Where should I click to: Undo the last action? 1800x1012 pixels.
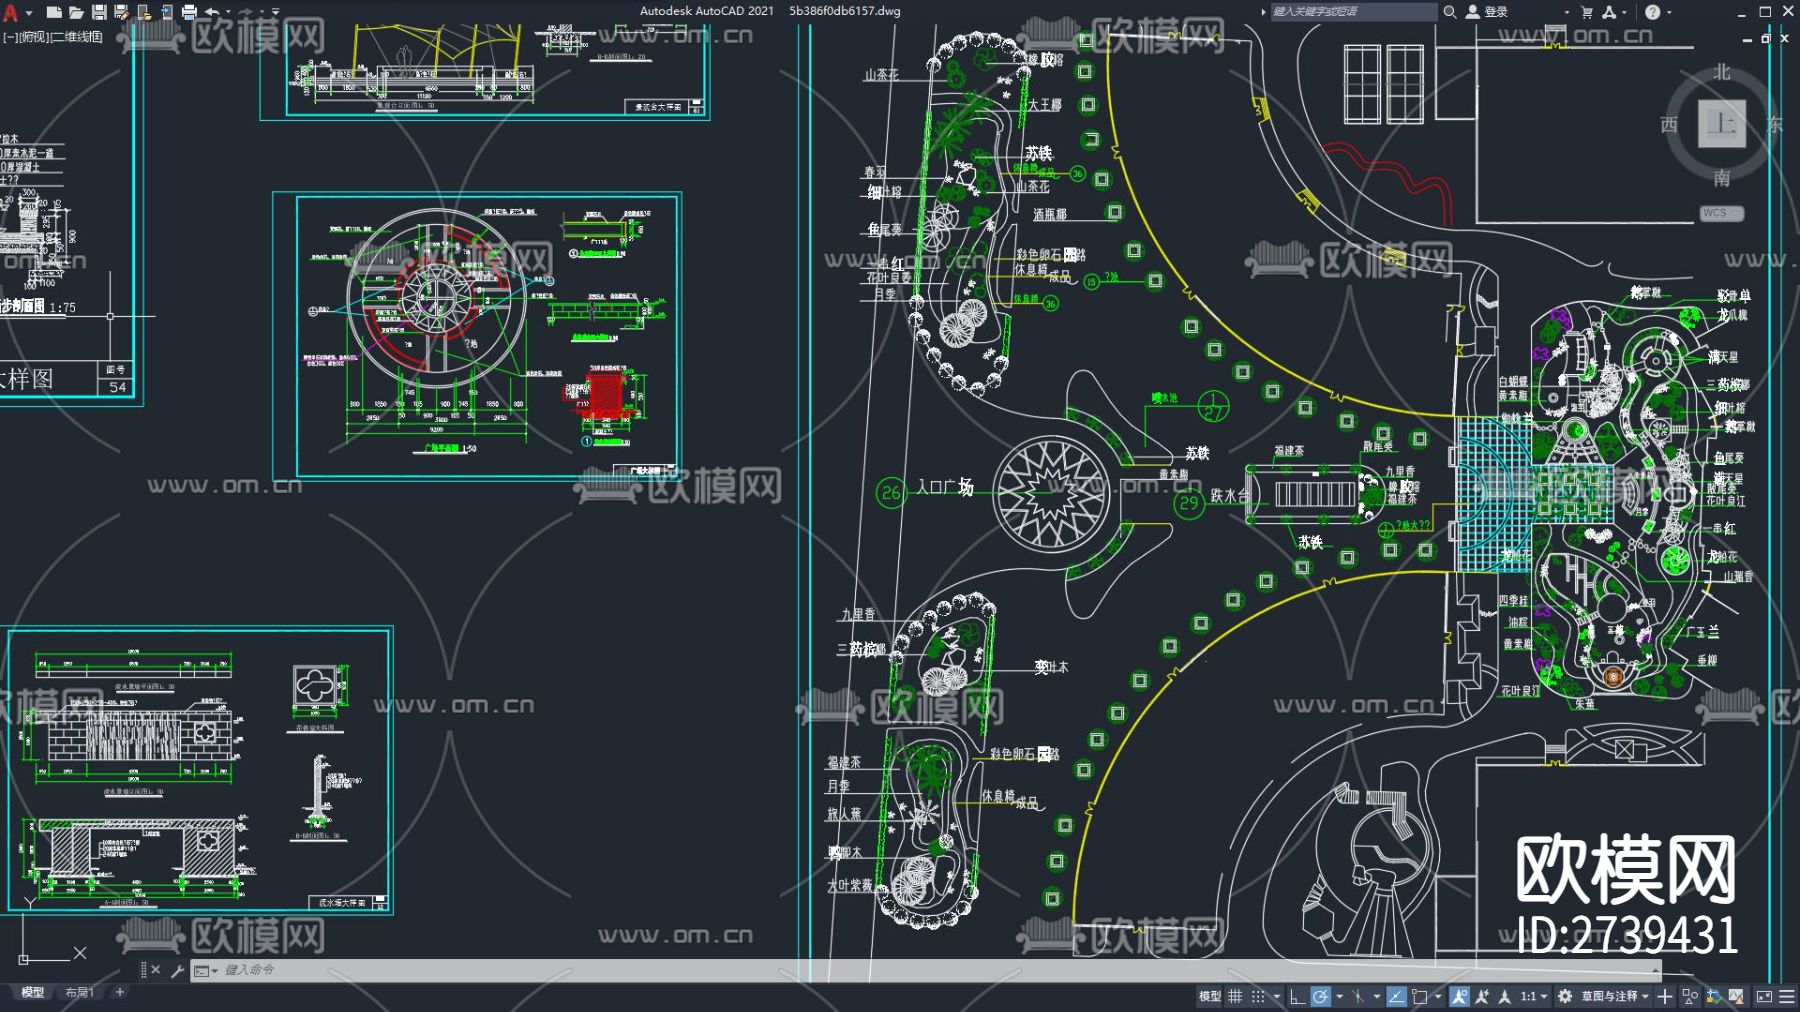[211, 12]
